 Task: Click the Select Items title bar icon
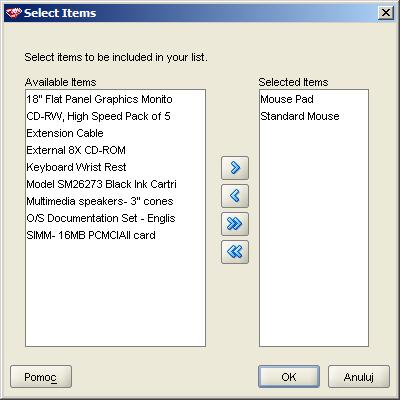click(14, 13)
